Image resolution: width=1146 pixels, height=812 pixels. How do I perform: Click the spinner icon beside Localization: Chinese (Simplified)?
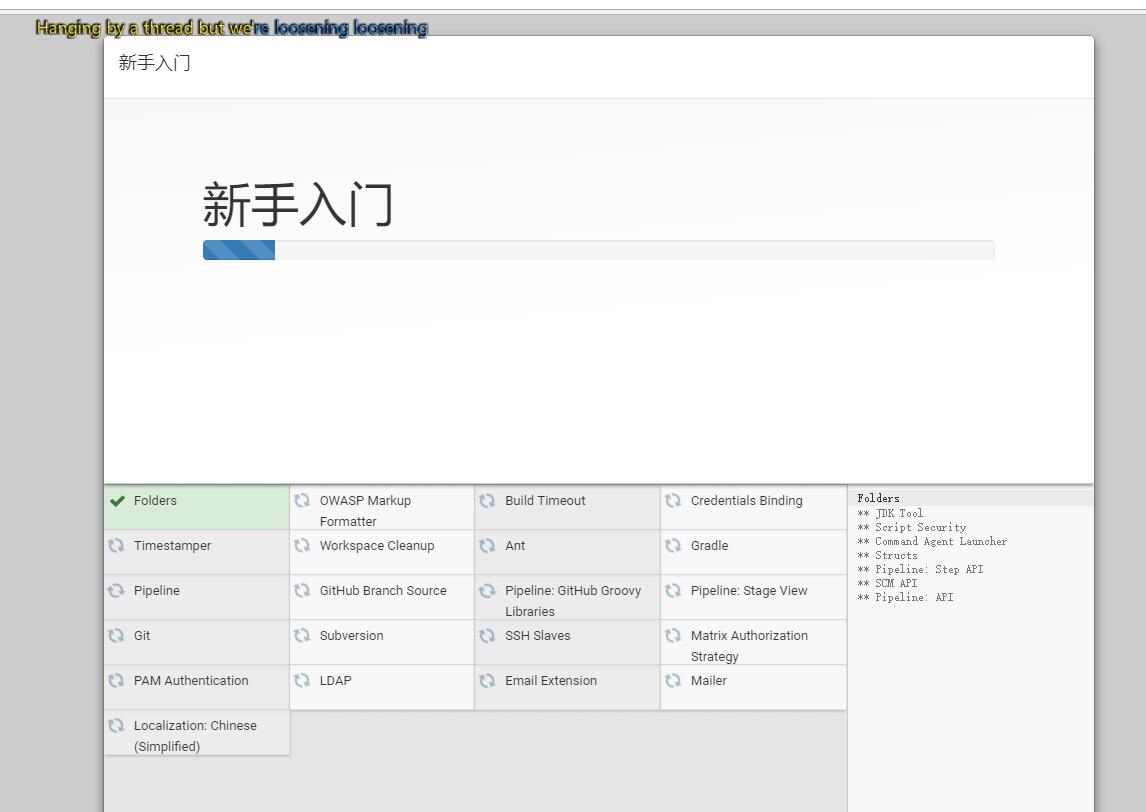[x=116, y=725]
